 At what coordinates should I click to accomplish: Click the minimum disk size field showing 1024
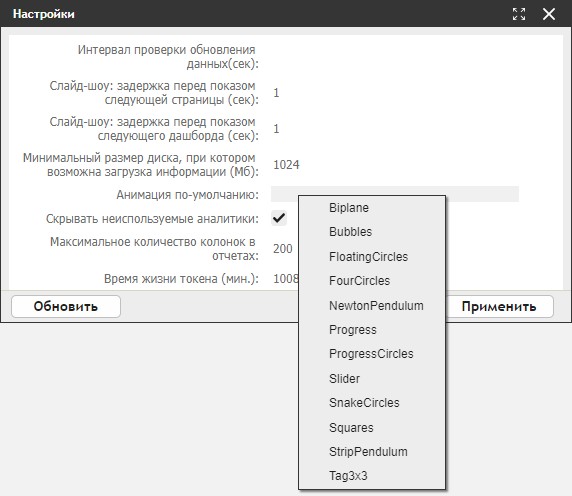[x=395, y=165]
